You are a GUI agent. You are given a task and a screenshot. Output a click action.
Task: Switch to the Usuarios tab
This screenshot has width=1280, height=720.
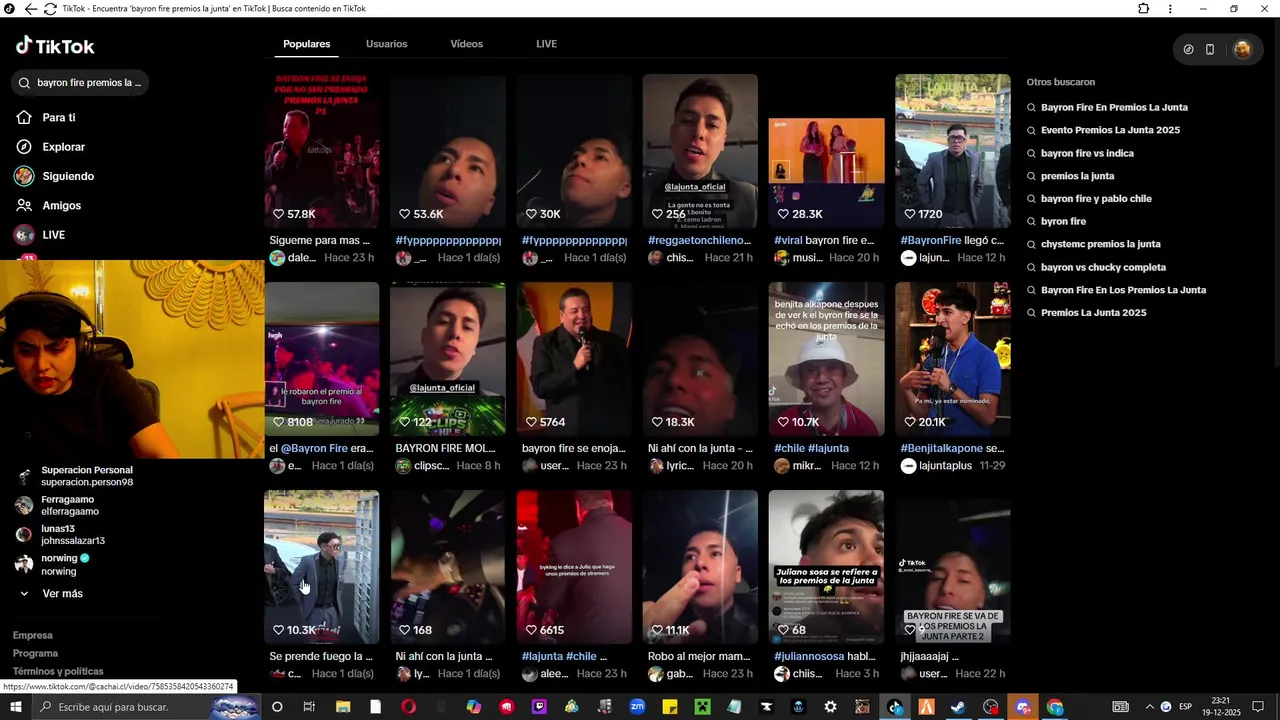click(x=386, y=44)
